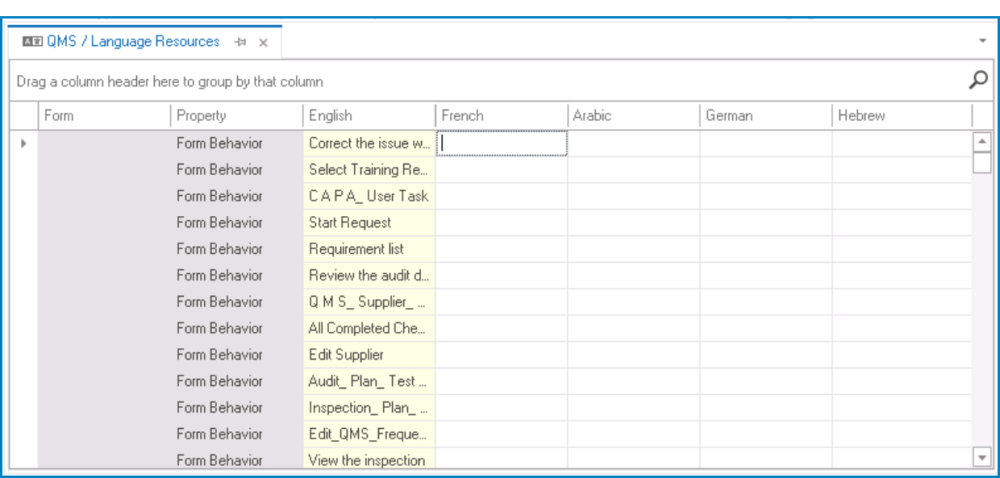
Task: Click the first row indicator arrow
Action: (x=24, y=143)
